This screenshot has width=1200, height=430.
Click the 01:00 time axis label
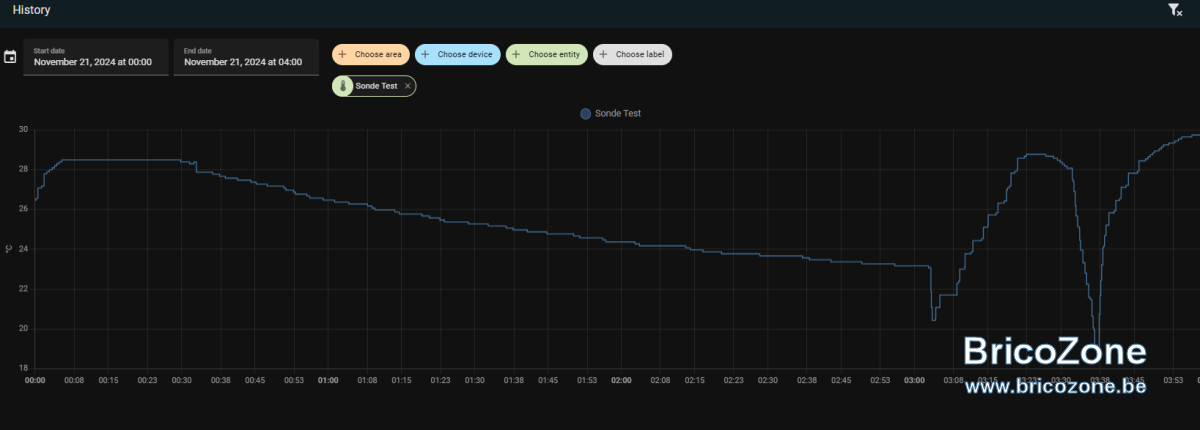pyautogui.click(x=328, y=380)
